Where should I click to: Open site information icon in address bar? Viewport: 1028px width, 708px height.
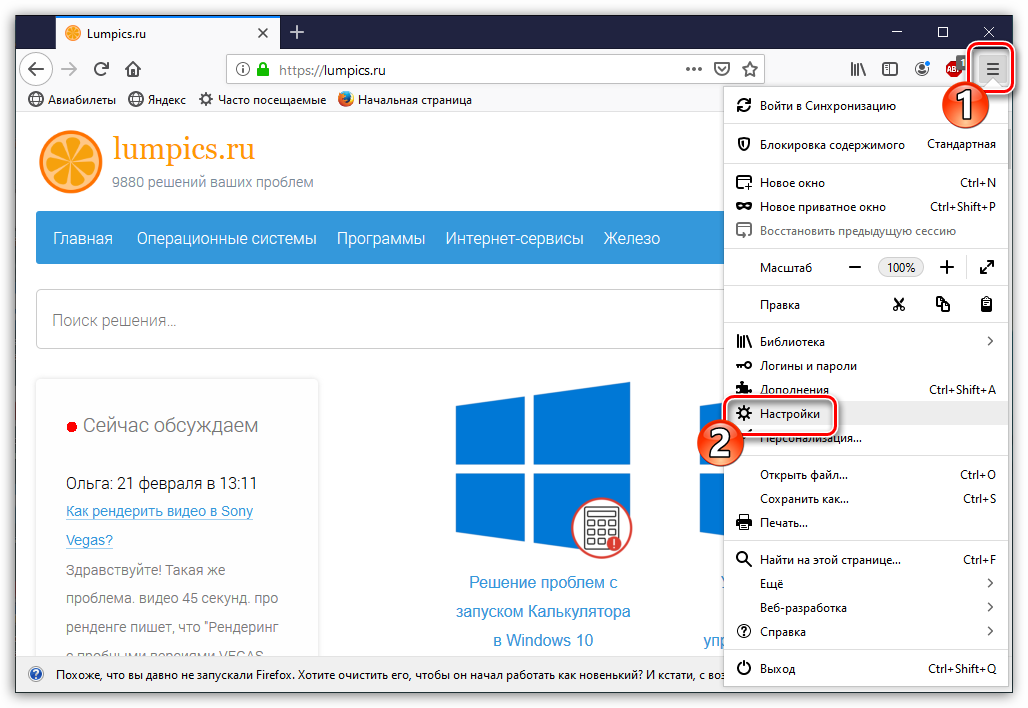[243, 69]
